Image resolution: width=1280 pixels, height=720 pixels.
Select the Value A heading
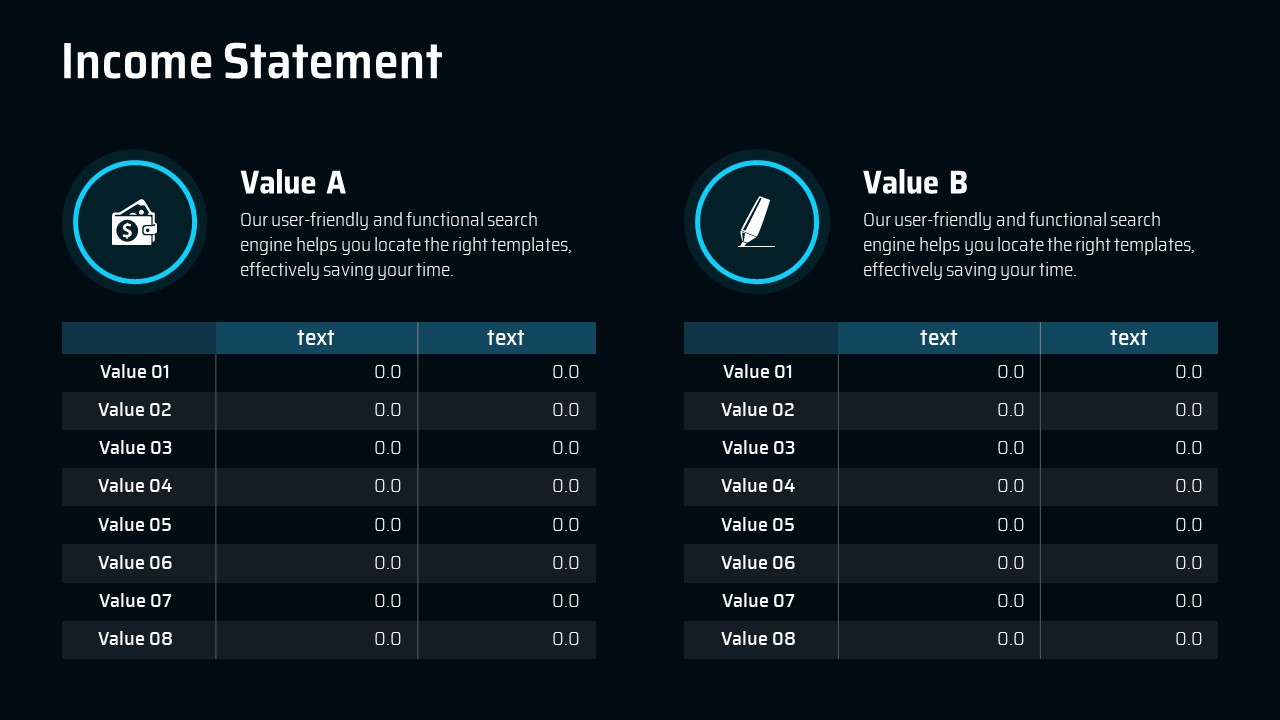click(x=293, y=183)
